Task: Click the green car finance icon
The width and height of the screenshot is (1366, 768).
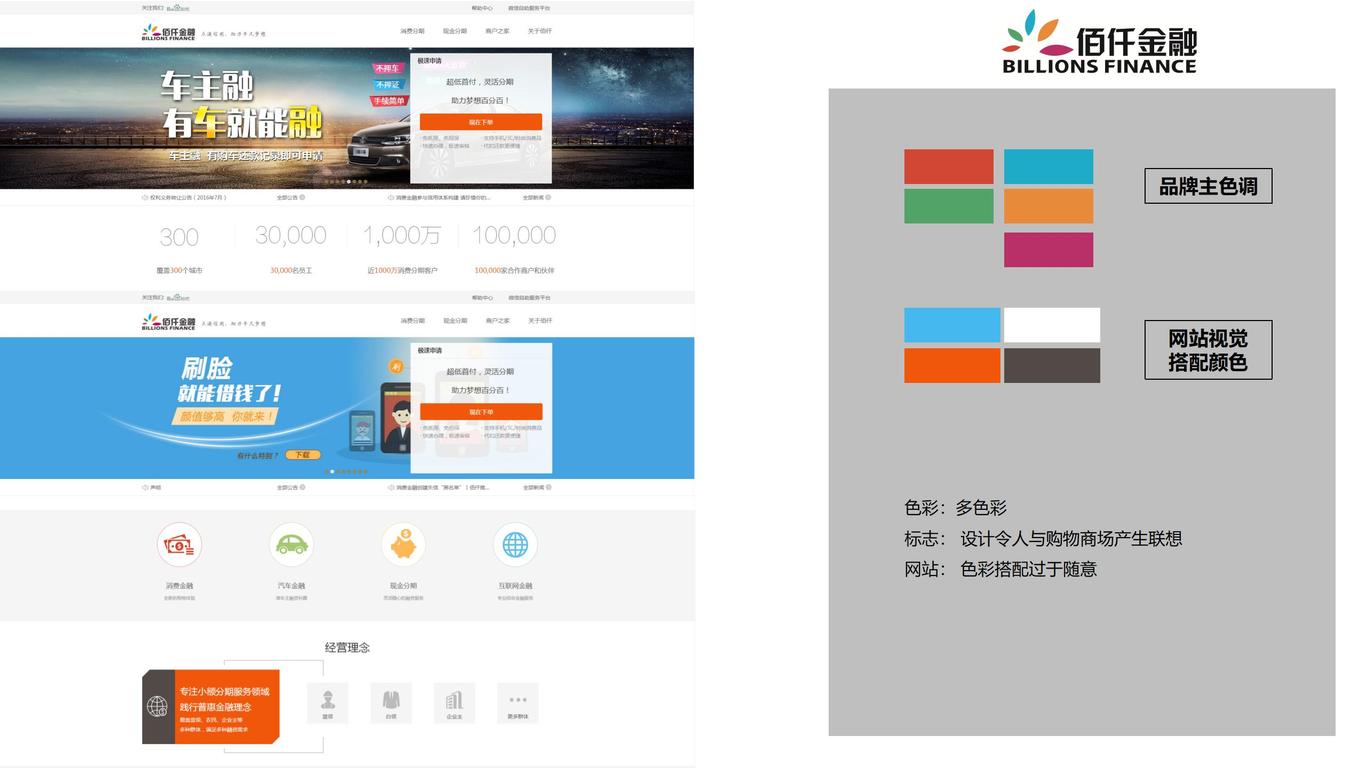Action: tap(291, 545)
